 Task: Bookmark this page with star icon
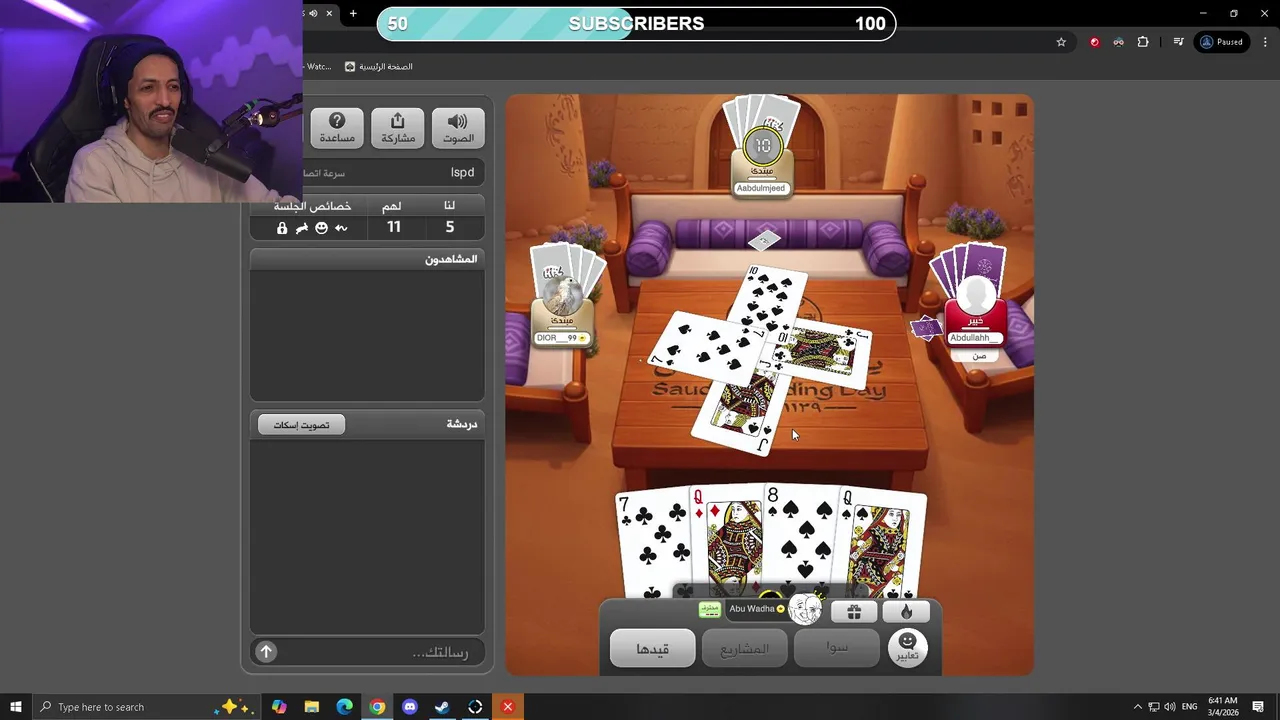pos(1061,42)
